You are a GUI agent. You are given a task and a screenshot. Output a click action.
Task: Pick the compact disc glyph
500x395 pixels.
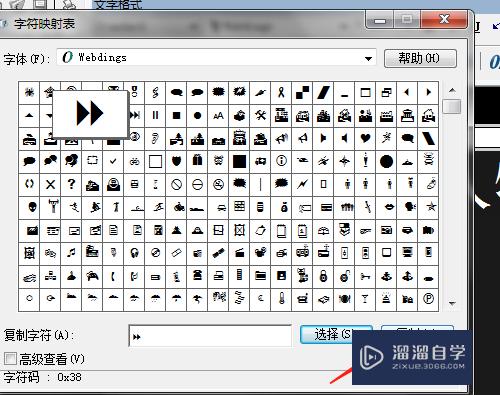(x=155, y=253)
